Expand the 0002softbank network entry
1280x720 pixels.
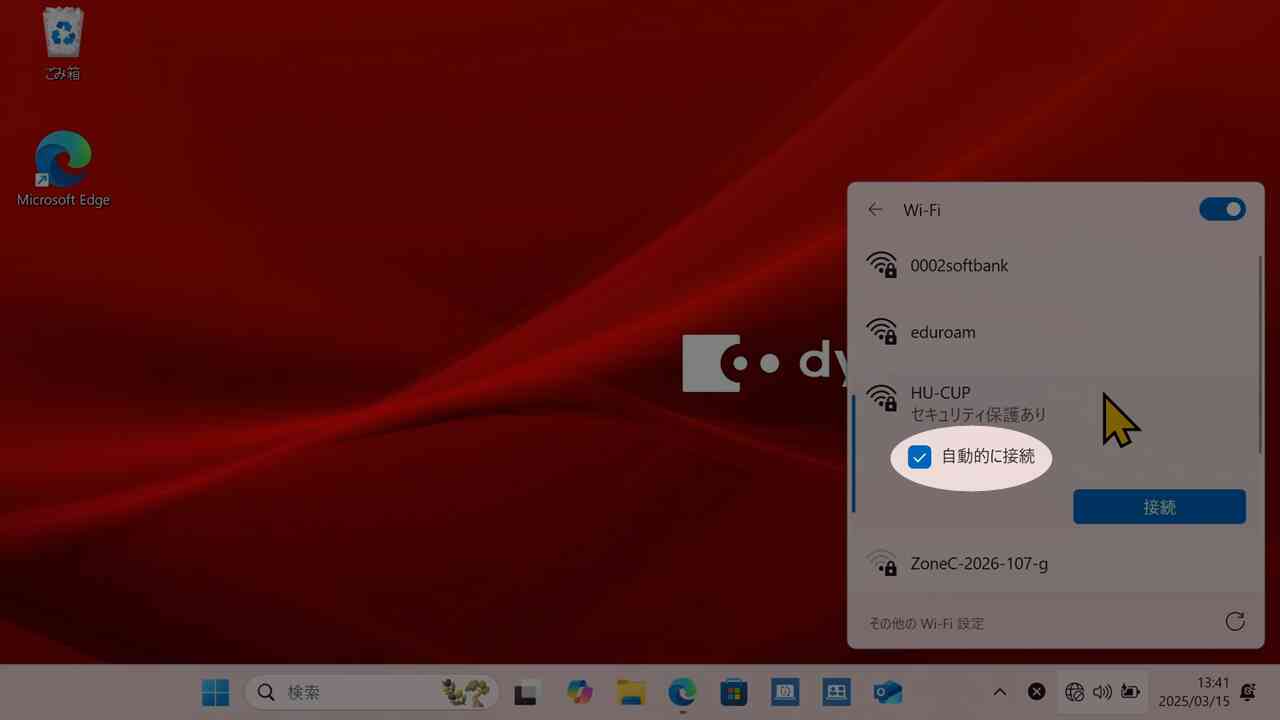1050,266
